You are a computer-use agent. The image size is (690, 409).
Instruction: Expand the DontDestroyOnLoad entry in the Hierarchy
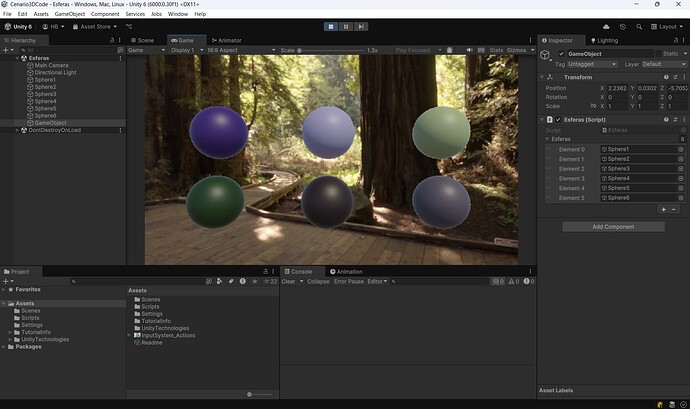[x=18, y=130]
